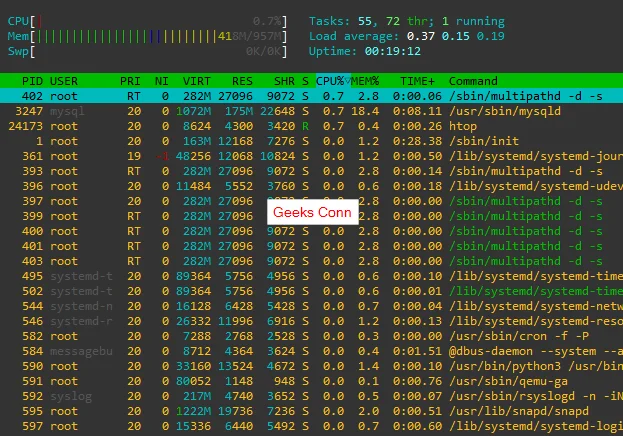Sort by the SHR column header
This screenshot has height=436, width=623.
284,81
